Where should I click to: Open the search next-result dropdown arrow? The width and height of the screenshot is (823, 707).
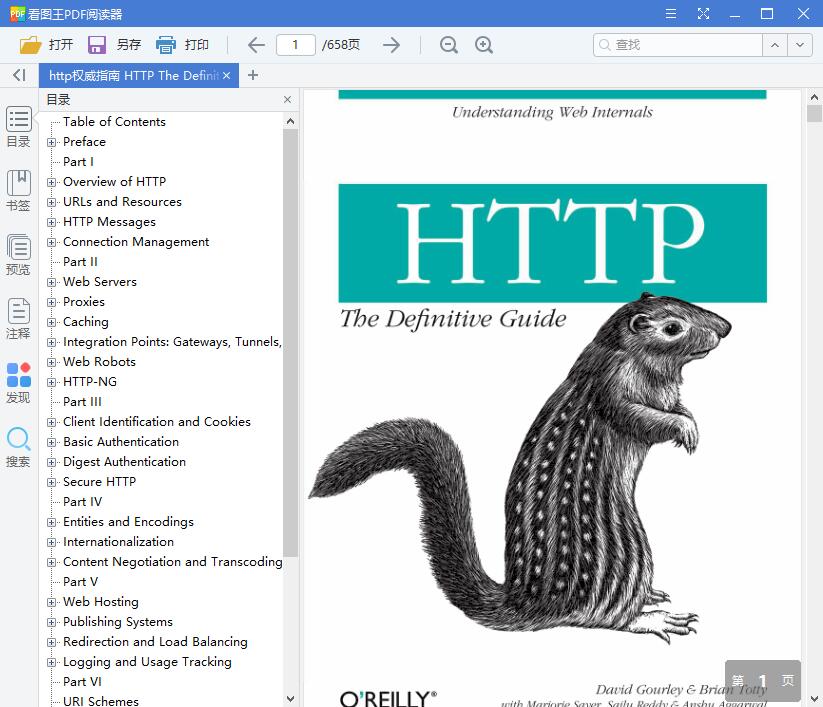[797, 45]
